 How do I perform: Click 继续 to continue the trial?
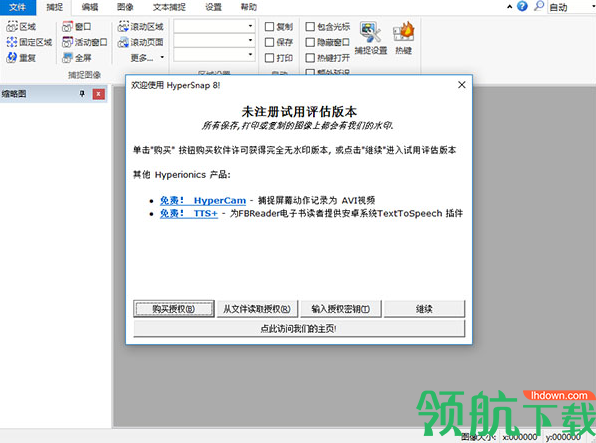click(x=424, y=309)
